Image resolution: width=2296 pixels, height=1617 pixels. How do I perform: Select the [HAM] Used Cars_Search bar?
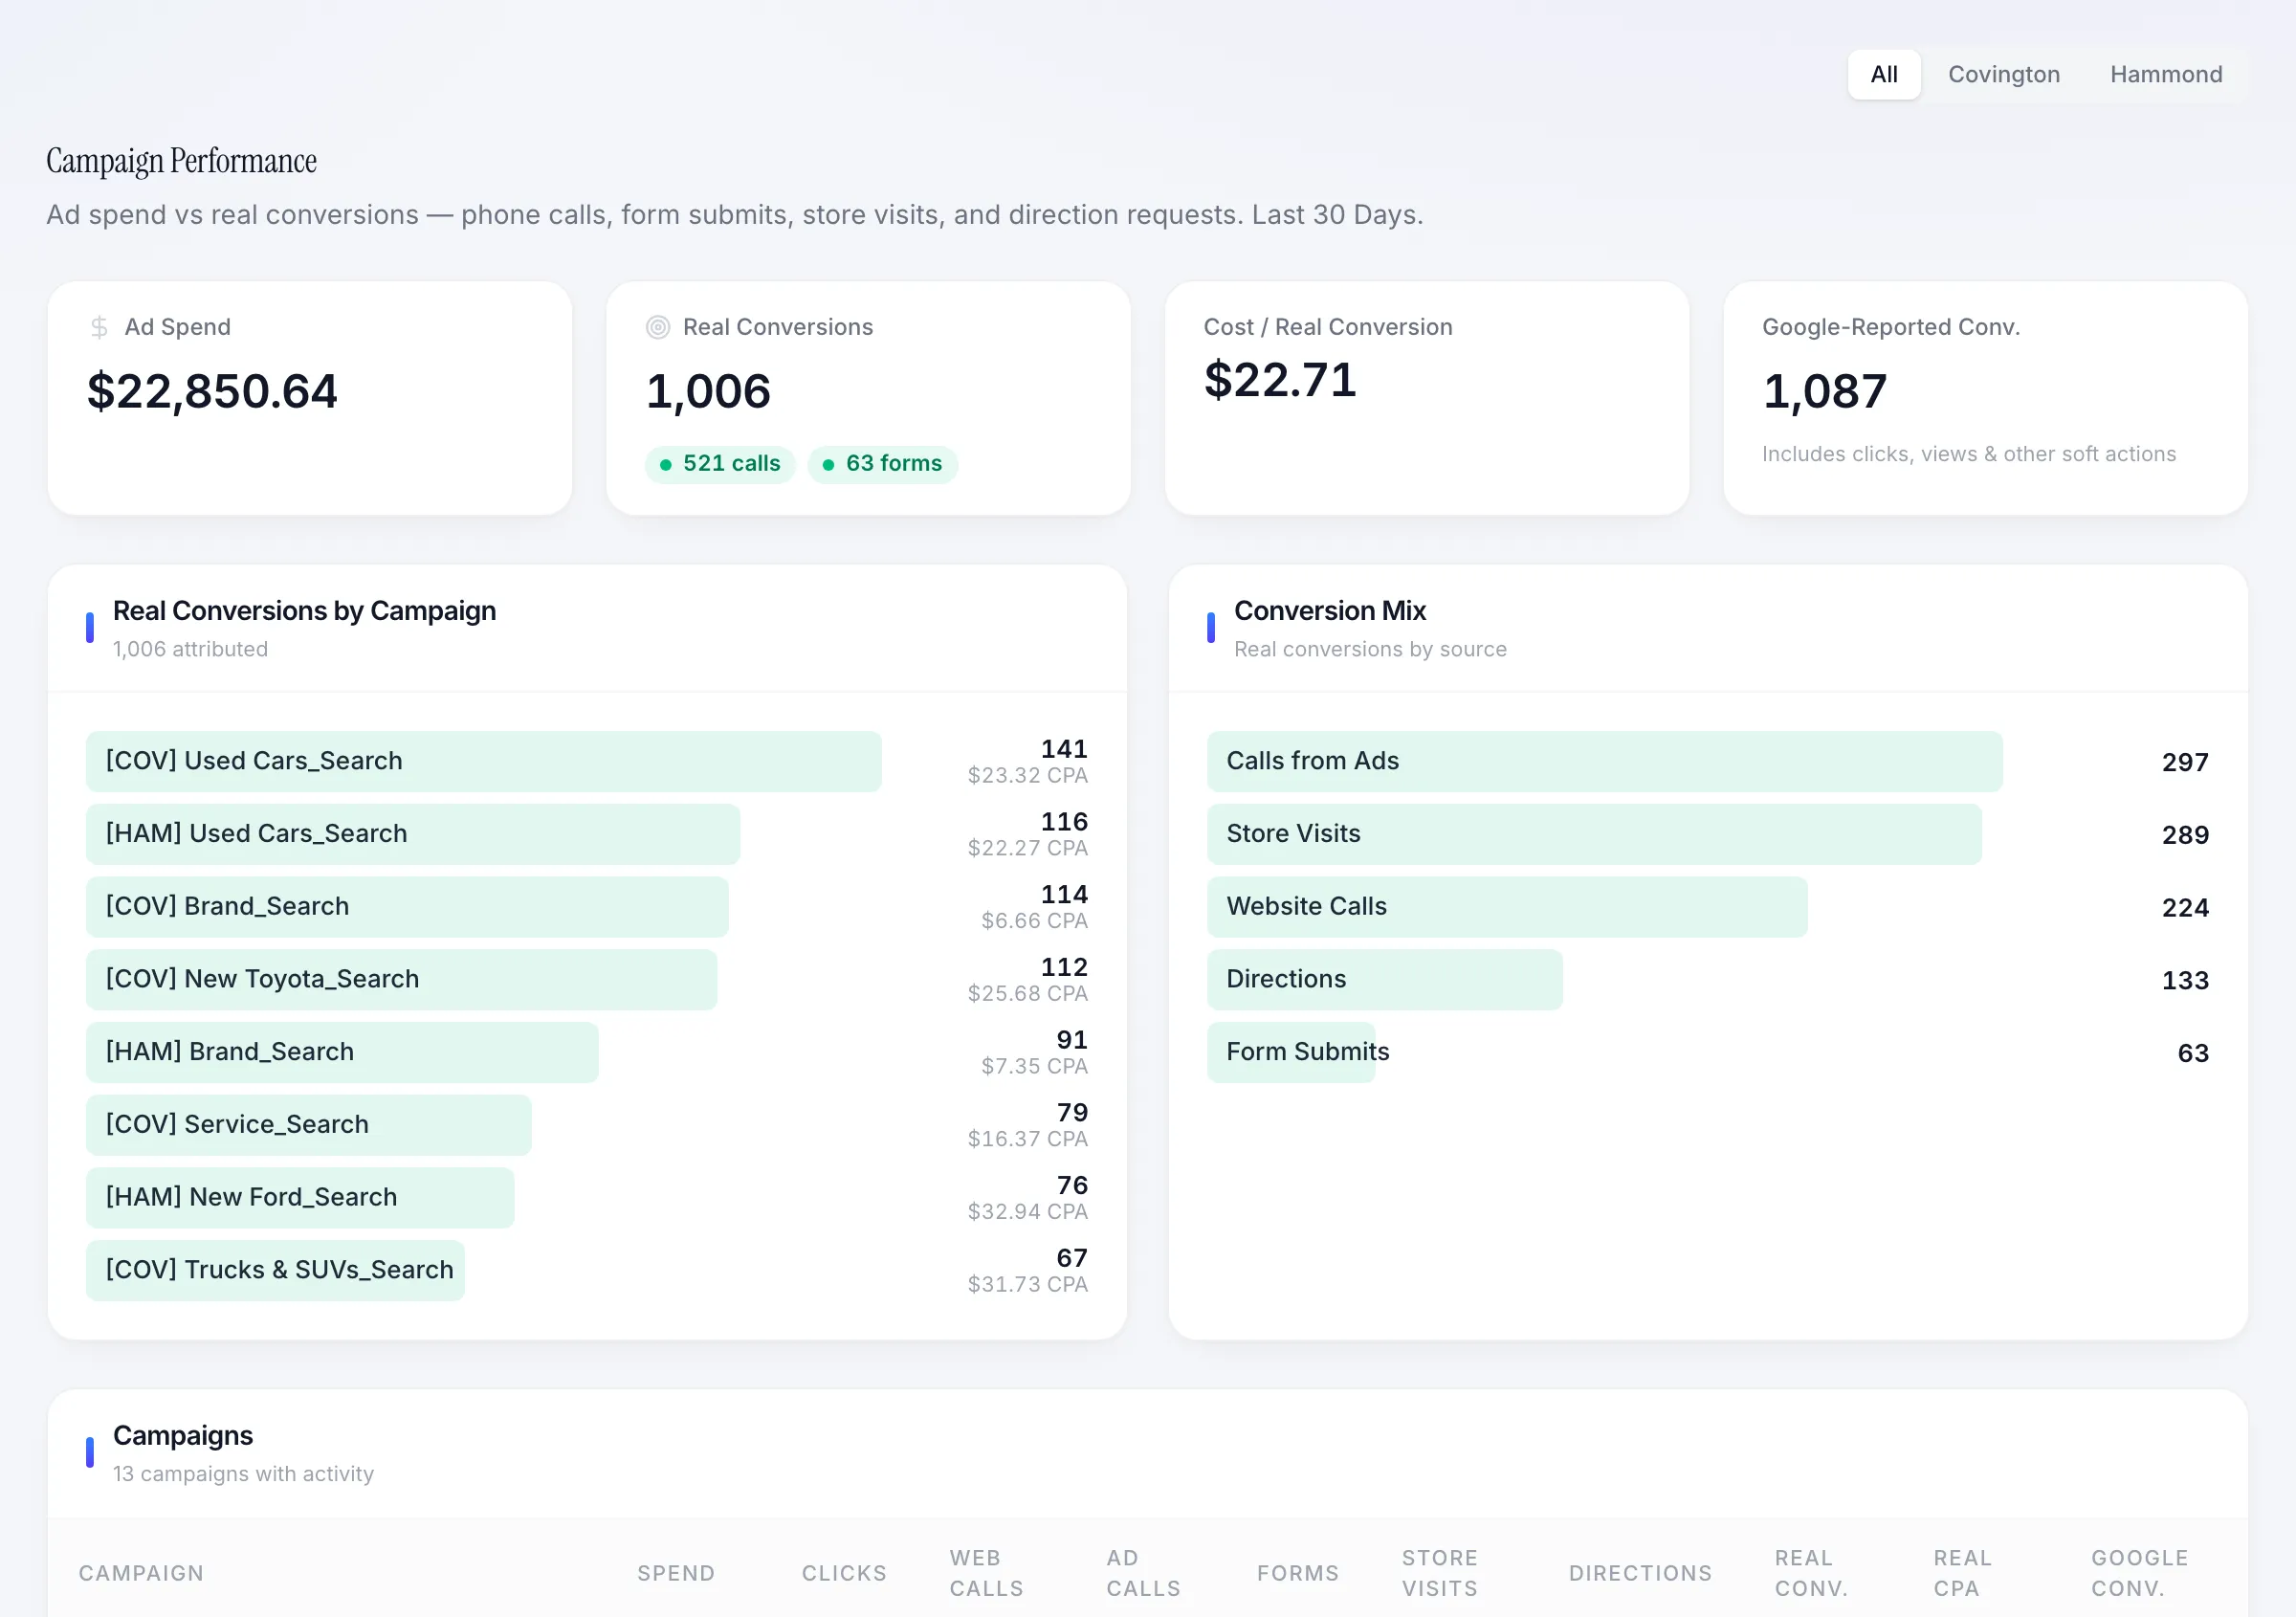point(413,834)
